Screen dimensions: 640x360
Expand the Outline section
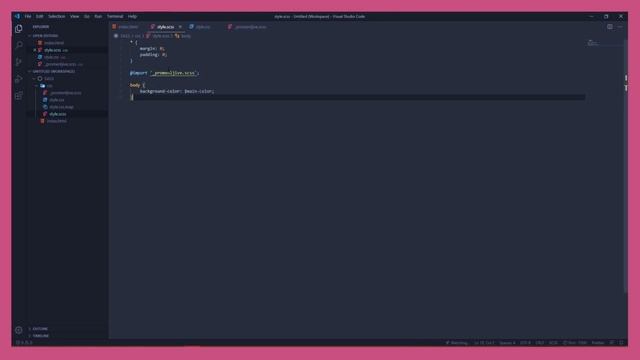[40, 329]
